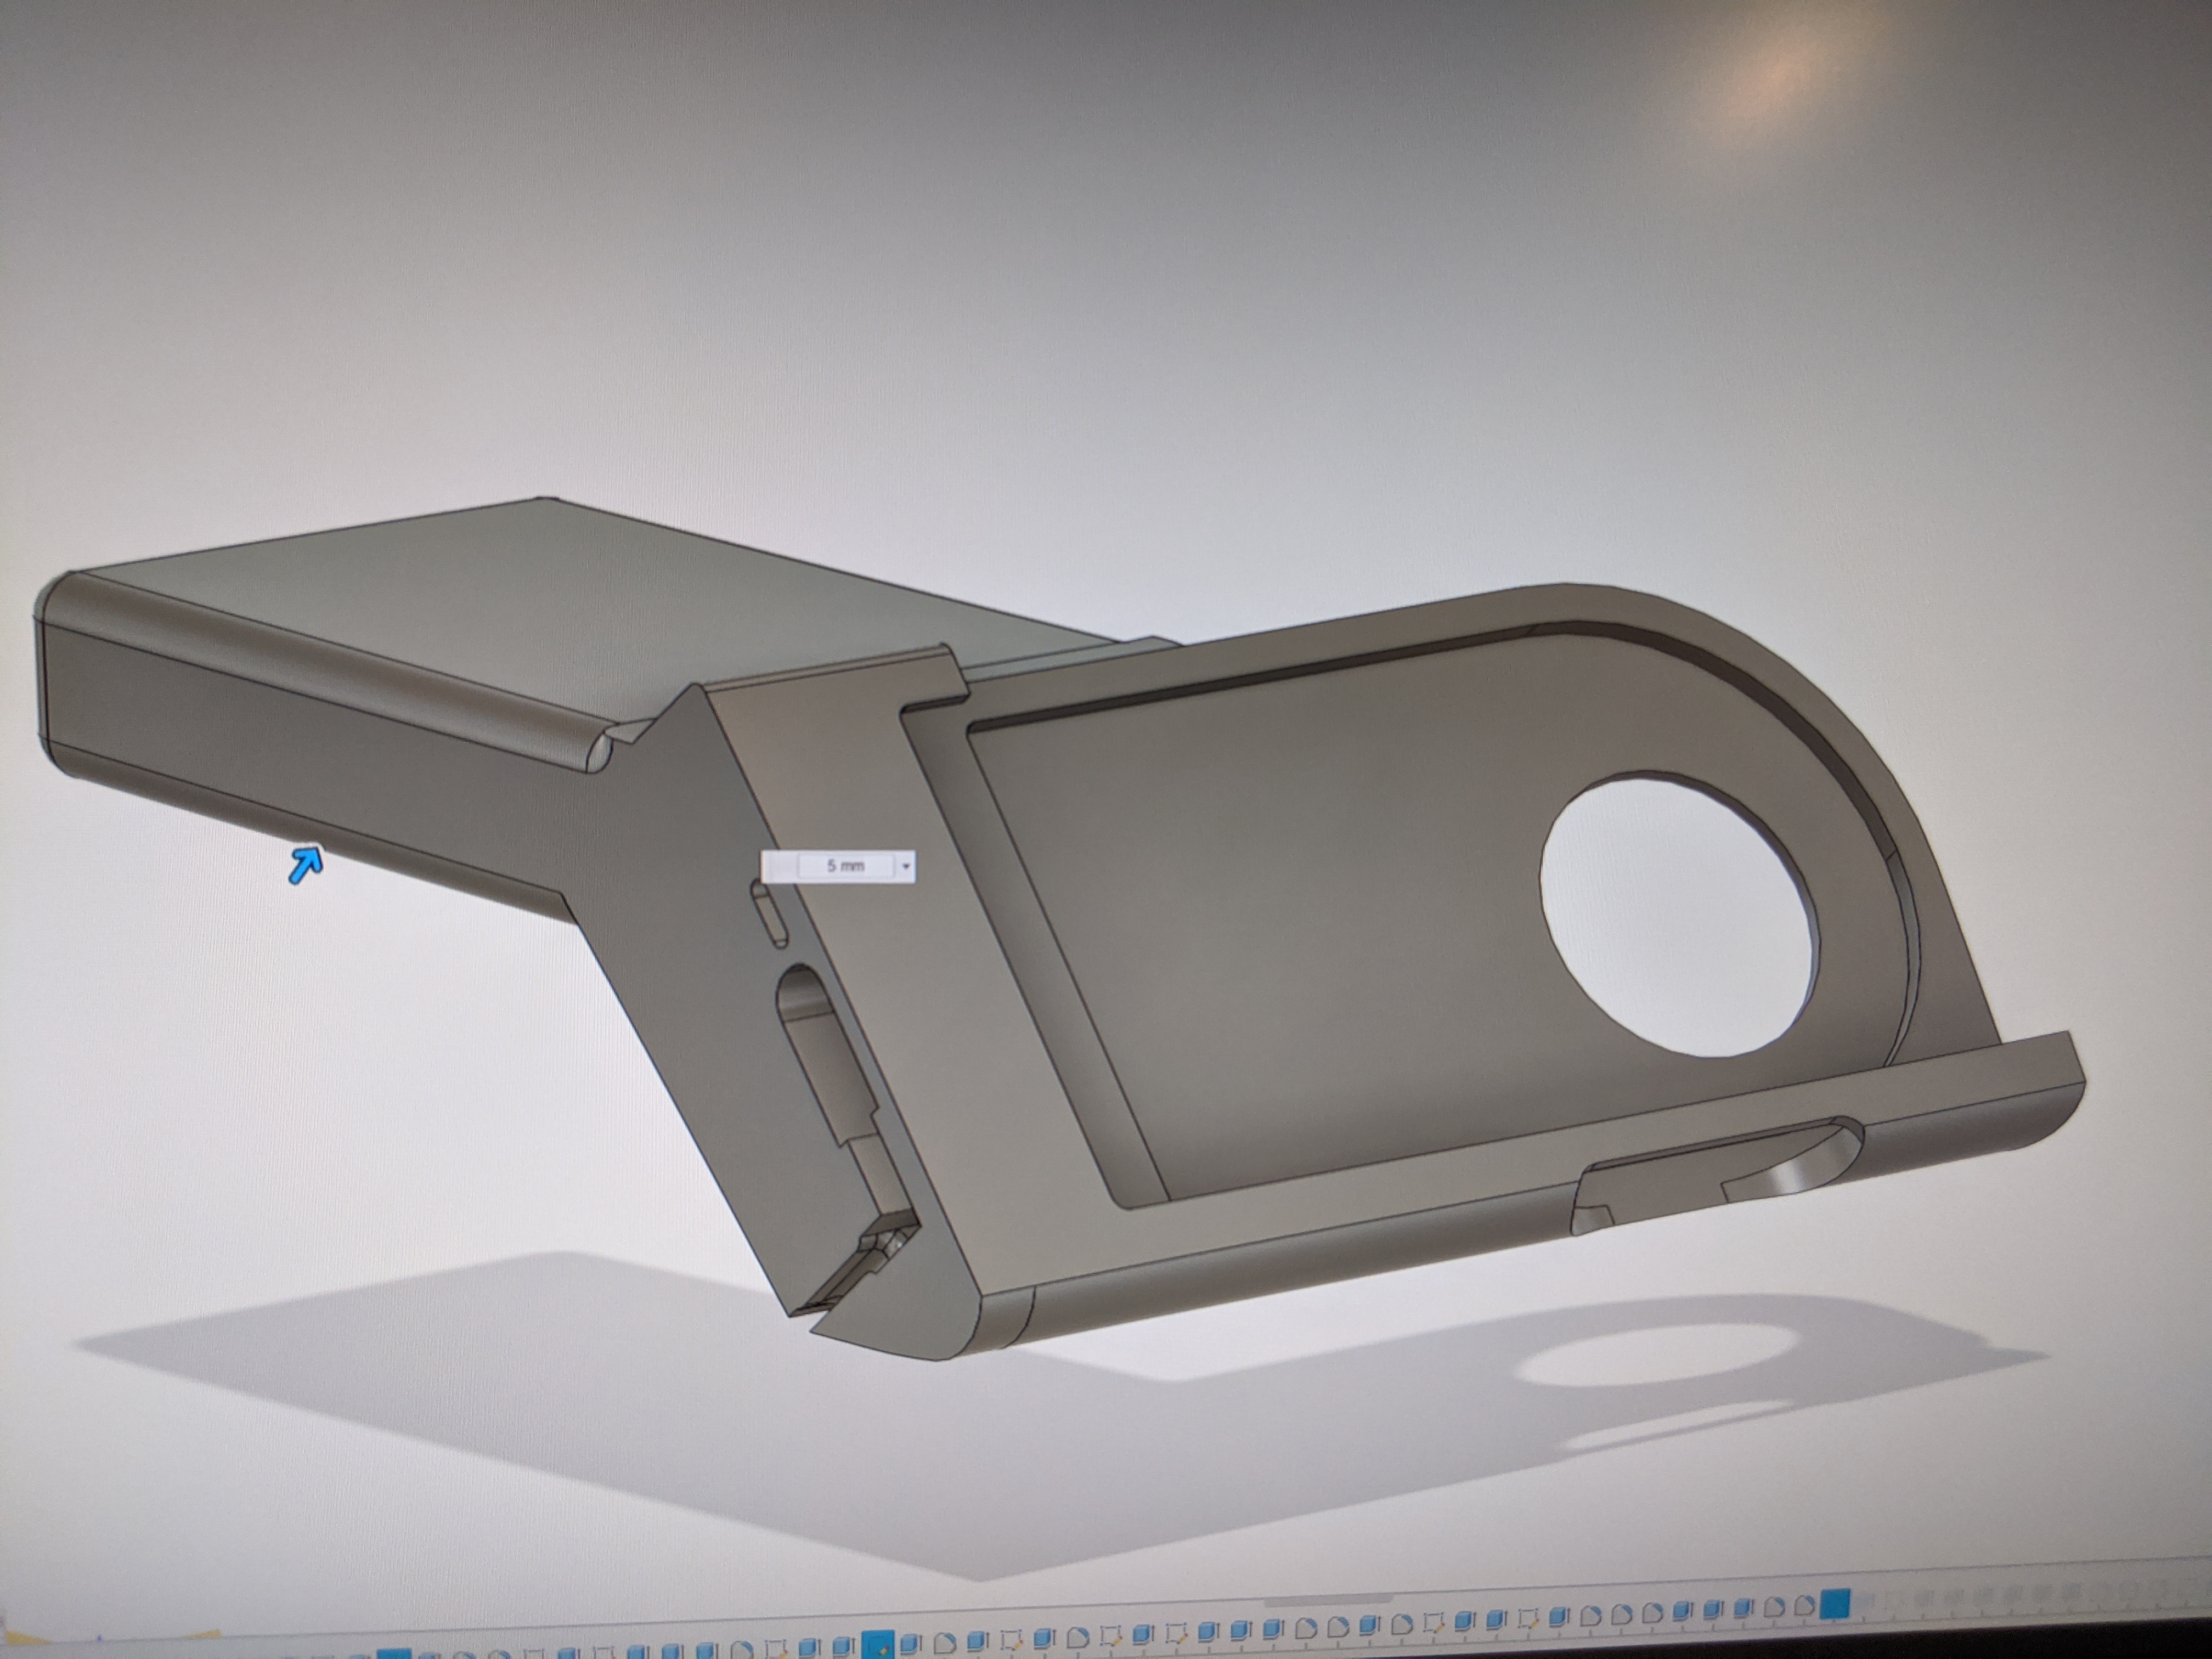Select the rightmost sketch icon before blue marker

tap(1528, 1618)
